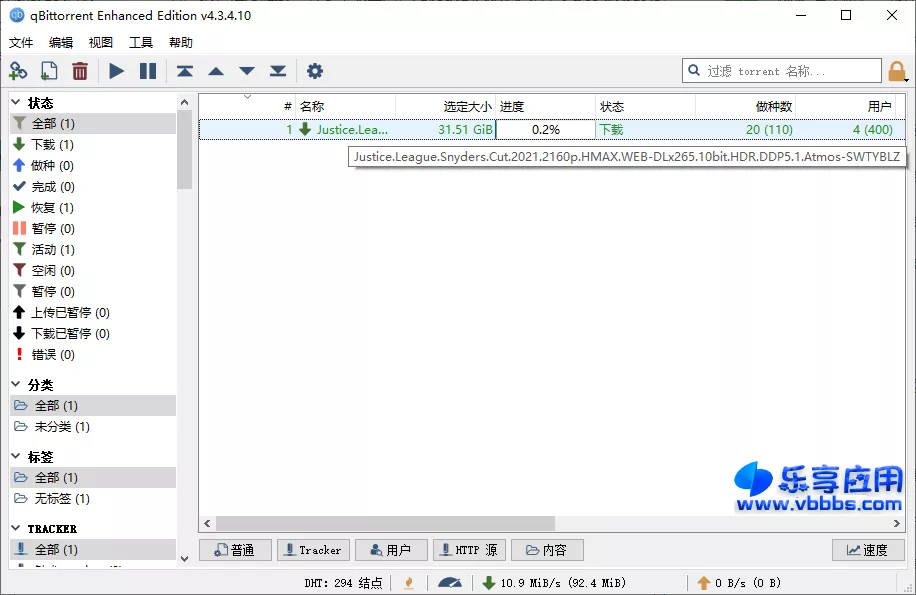Collapse the 状态 section in the sidebar
The height and width of the screenshot is (595, 916).
16,101
